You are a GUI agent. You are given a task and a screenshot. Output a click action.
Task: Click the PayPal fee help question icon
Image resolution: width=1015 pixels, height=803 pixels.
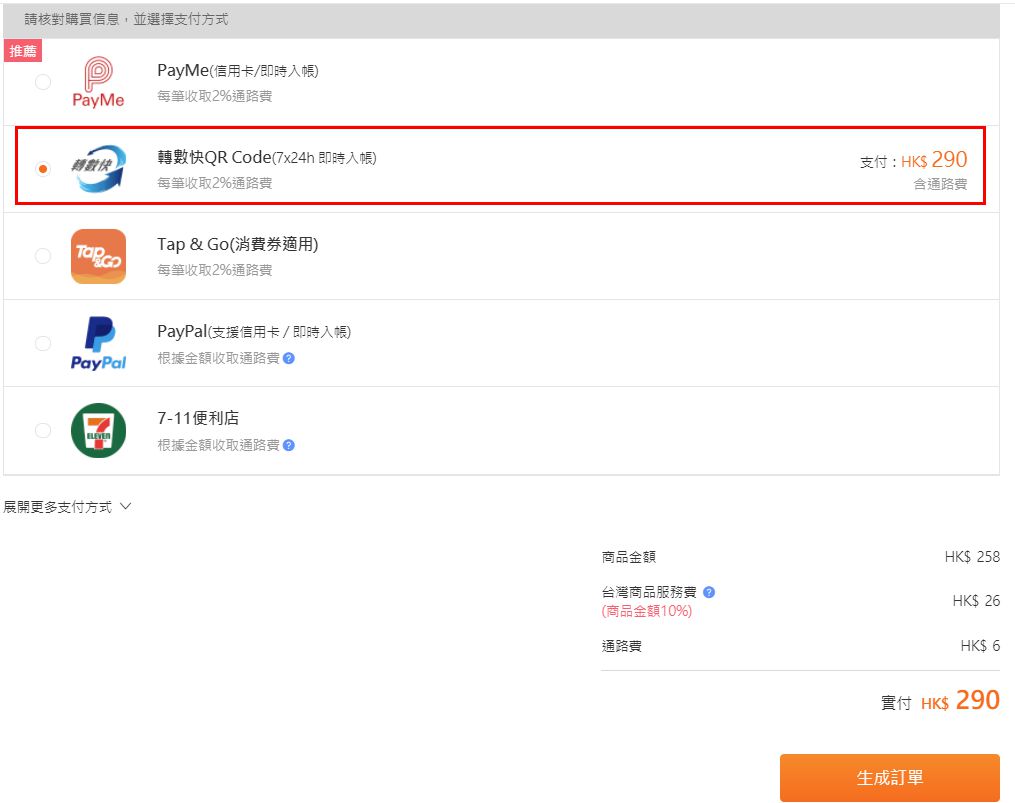click(289, 358)
